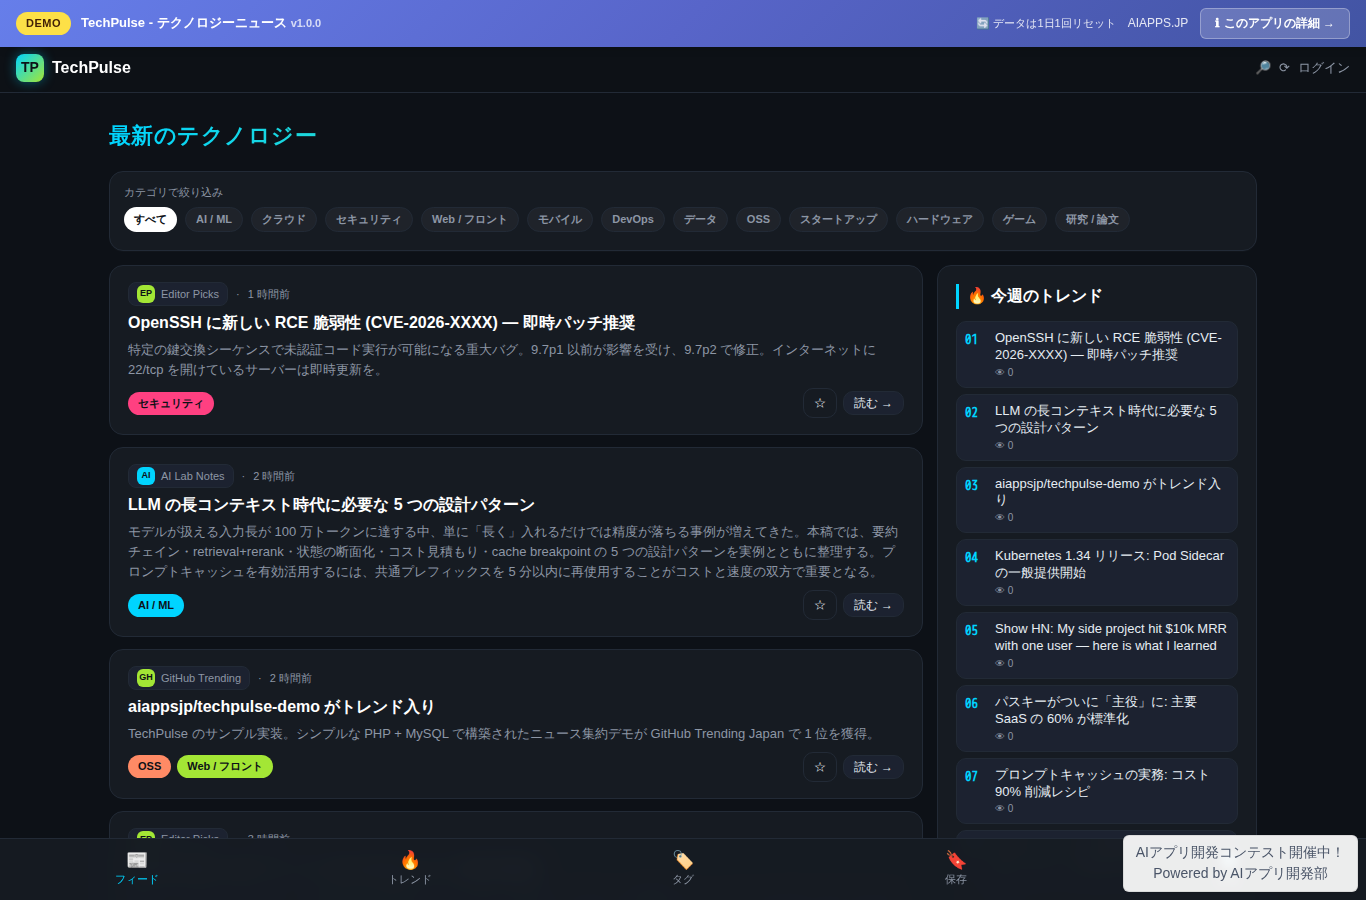Click the views count under trend item 01

point(1004,372)
